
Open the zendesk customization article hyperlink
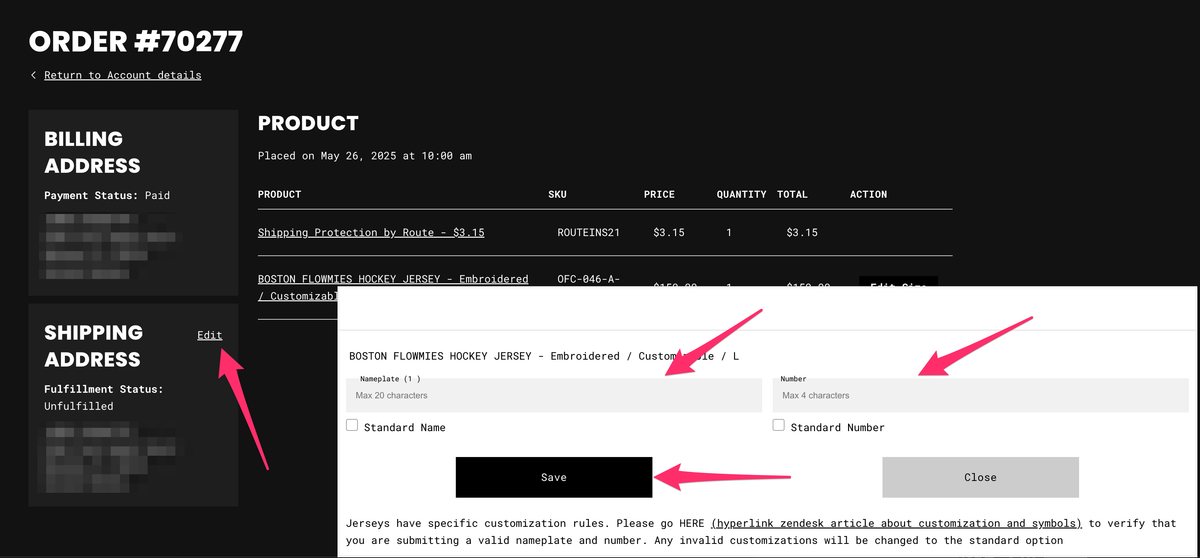896,523
